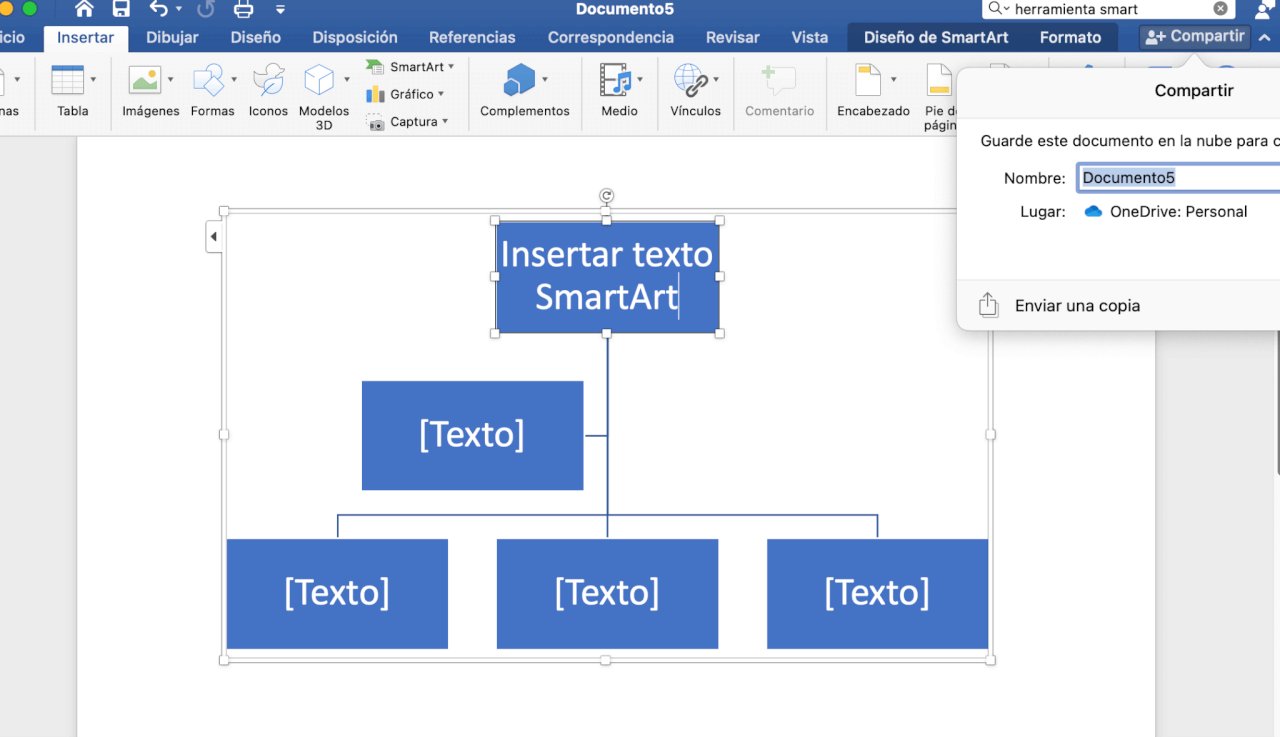
Task: Click the SmartArt rotation handle
Action: [606, 196]
